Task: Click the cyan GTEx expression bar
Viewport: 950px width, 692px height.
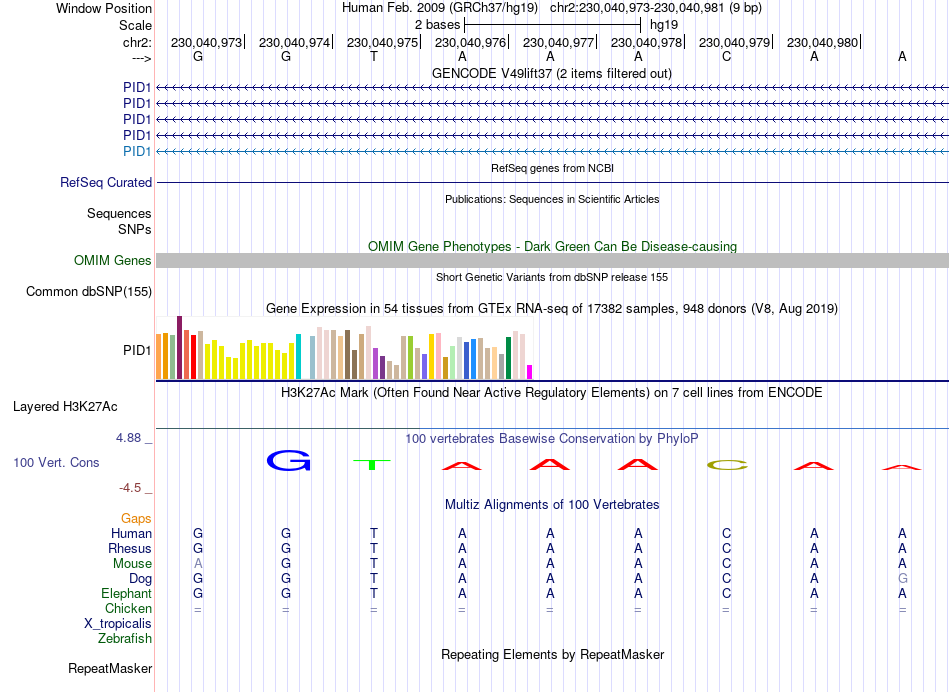Action: tap(298, 356)
